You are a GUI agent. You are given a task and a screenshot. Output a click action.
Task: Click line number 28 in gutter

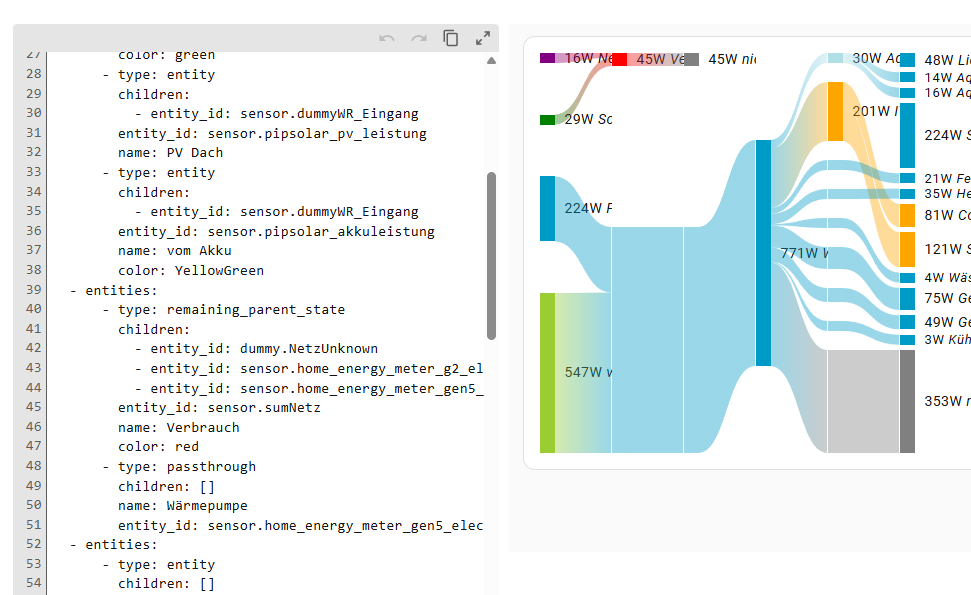[34, 74]
